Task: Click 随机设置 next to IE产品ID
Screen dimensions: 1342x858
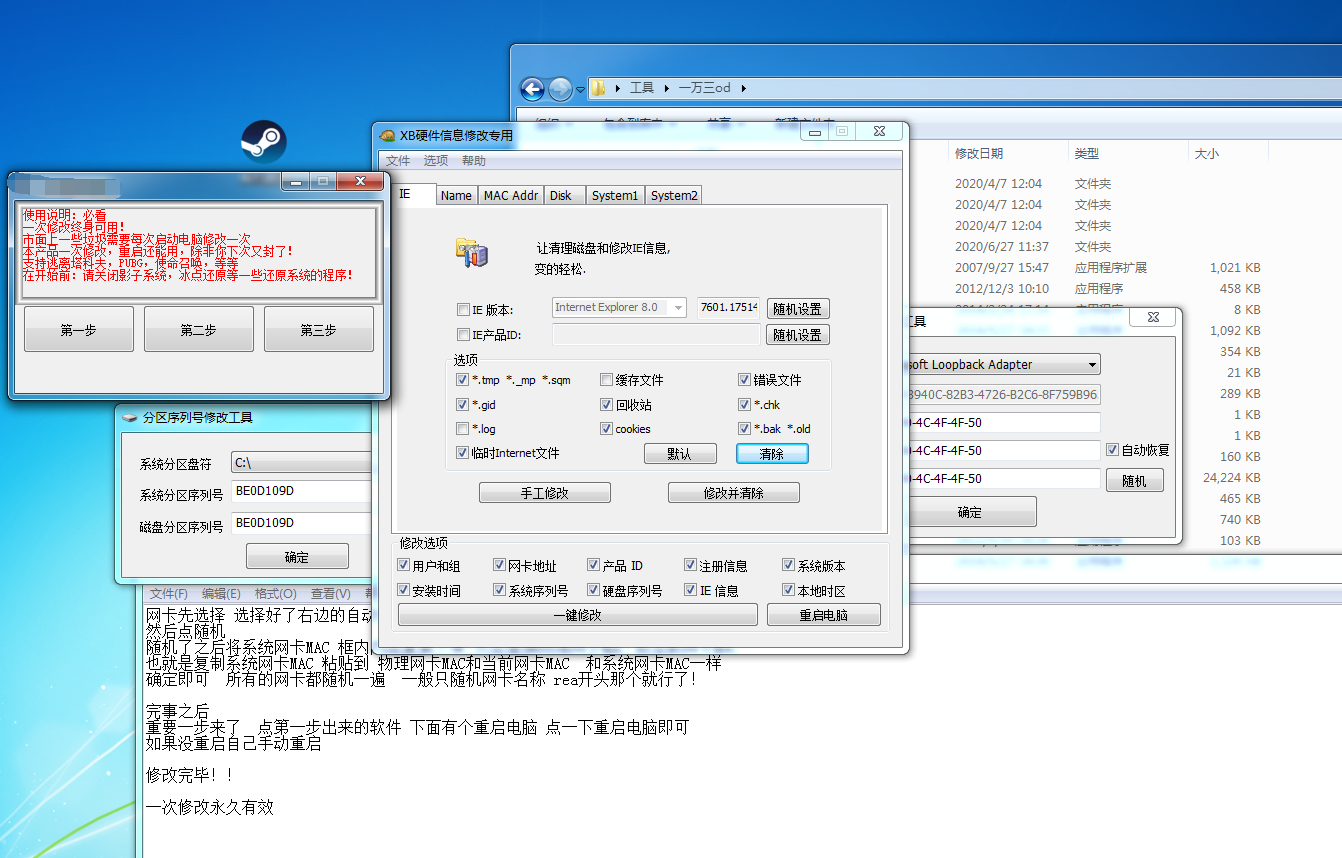Action: click(x=798, y=335)
